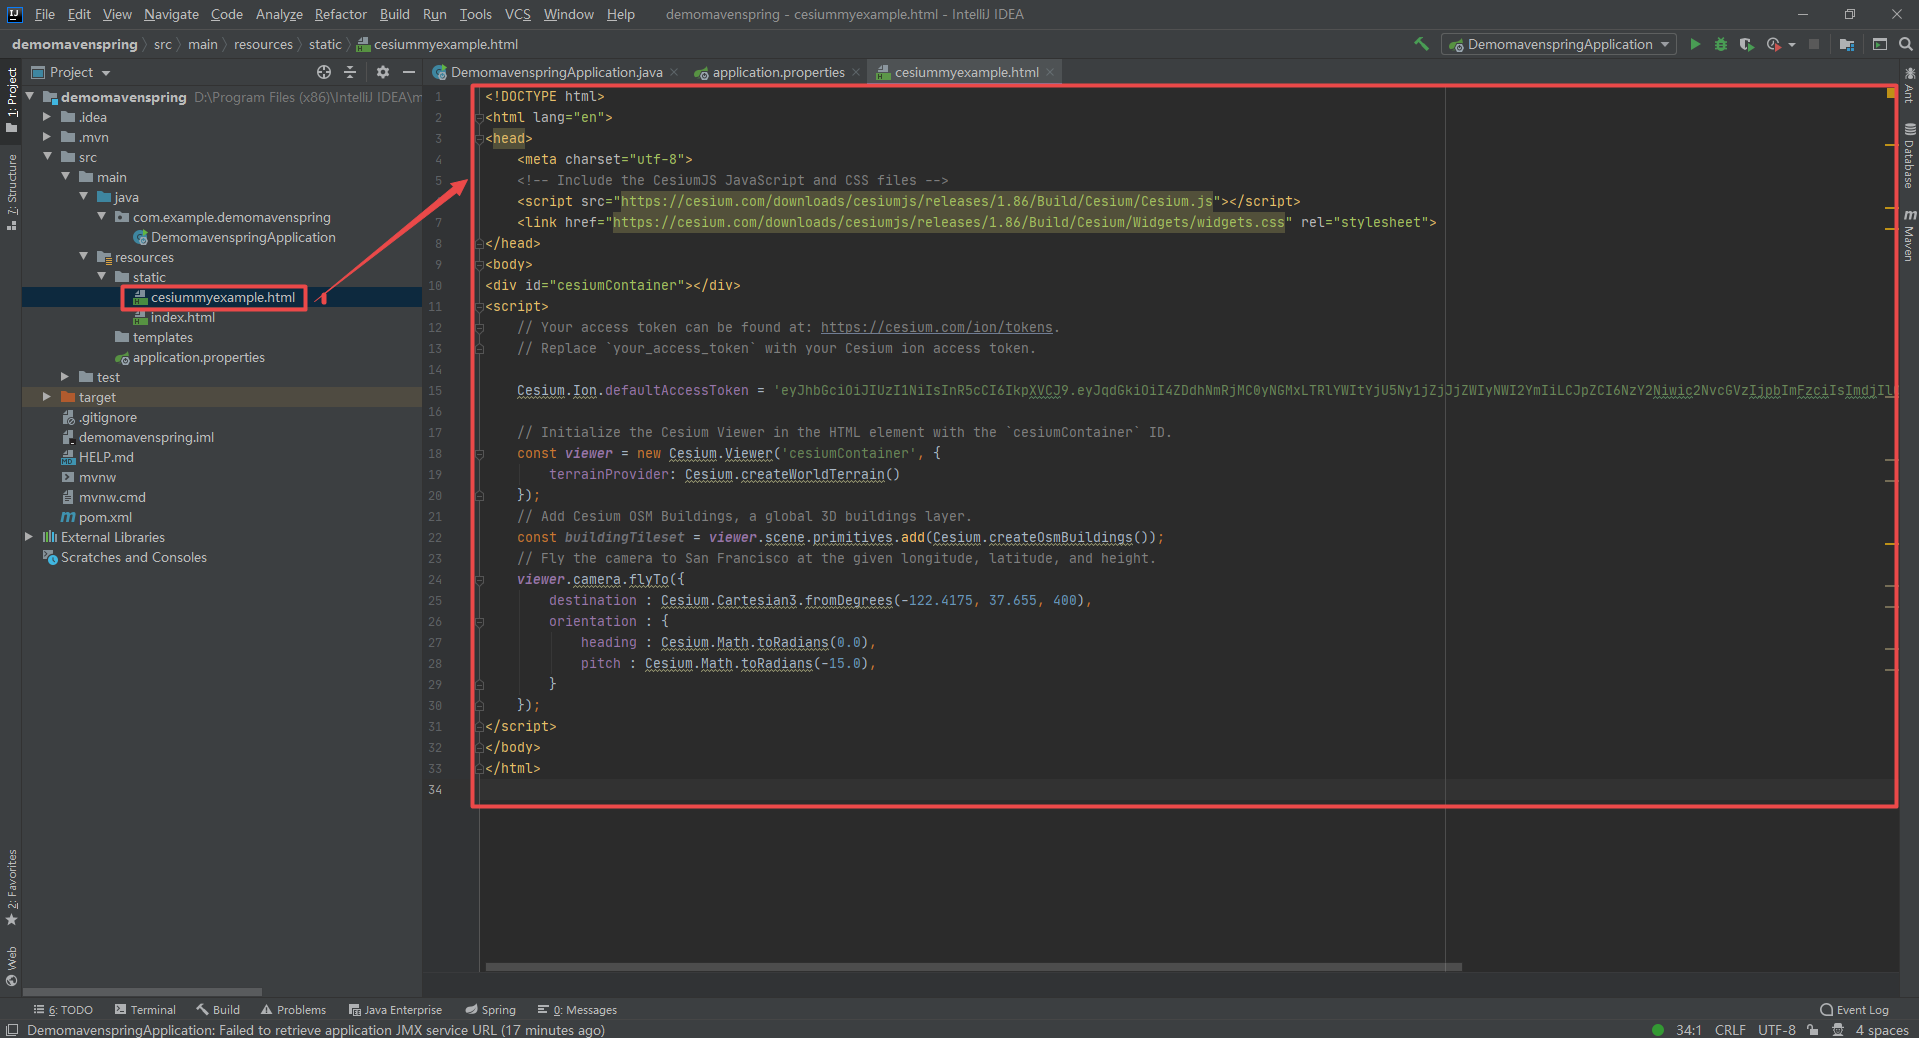Click the cesium.com/ion/tokens link in code
Image resolution: width=1919 pixels, height=1038 pixels.
(936, 327)
